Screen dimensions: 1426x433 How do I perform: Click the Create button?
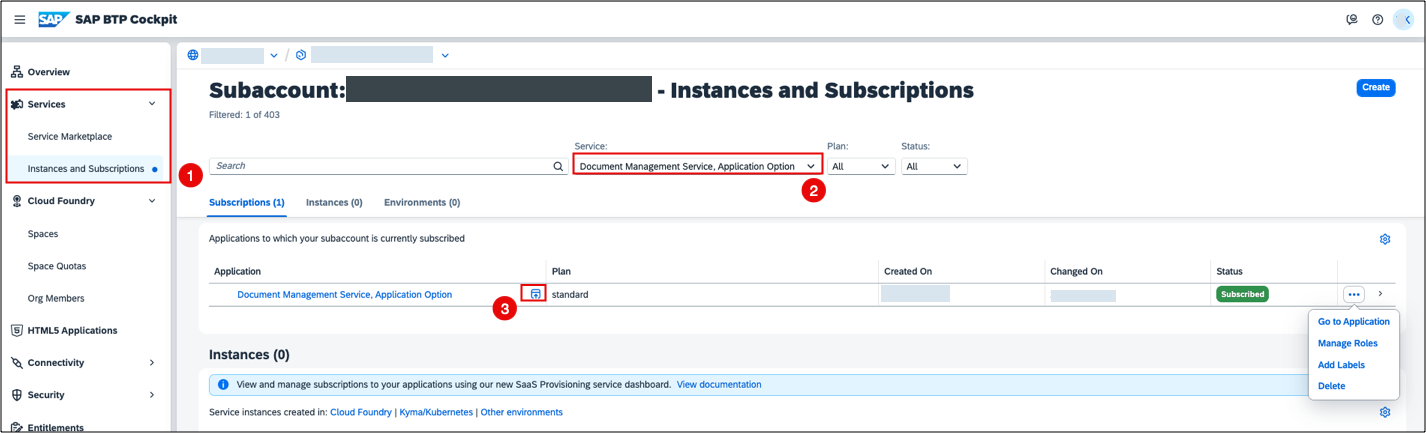pyautogui.click(x=1376, y=87)
